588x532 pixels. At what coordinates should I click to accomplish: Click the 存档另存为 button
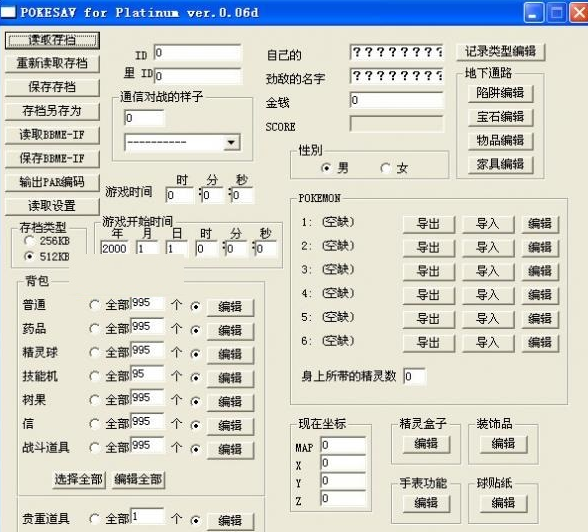point(52,111)
